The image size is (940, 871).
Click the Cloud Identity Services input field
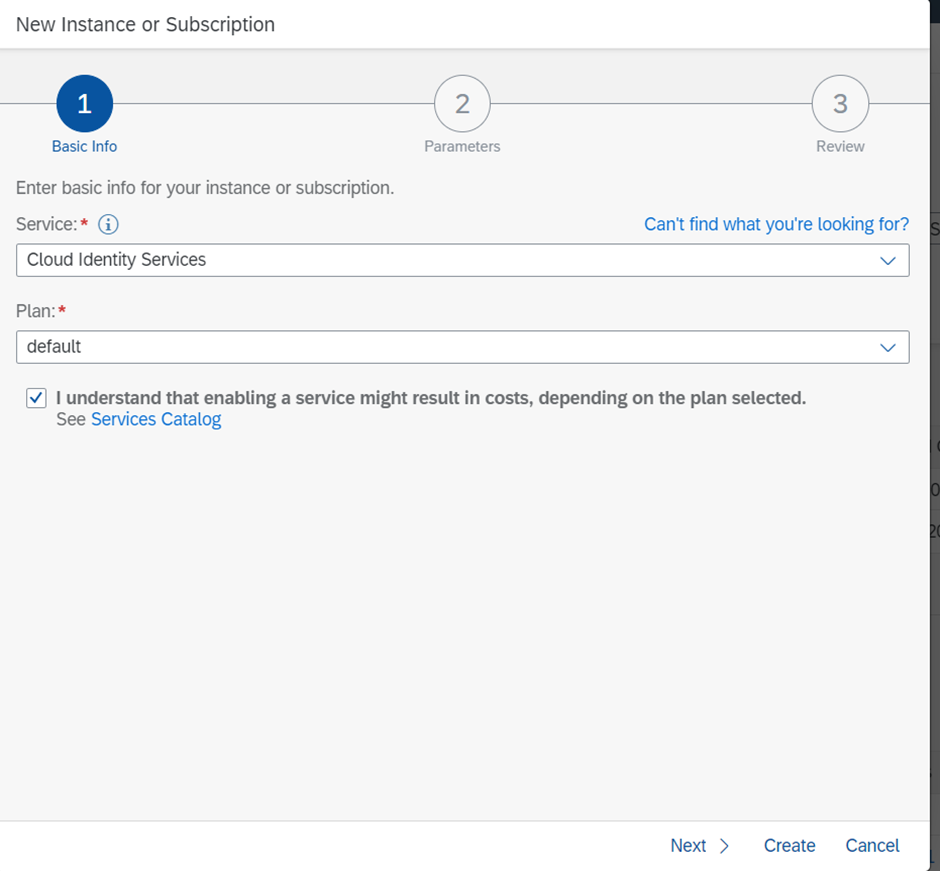440,260
